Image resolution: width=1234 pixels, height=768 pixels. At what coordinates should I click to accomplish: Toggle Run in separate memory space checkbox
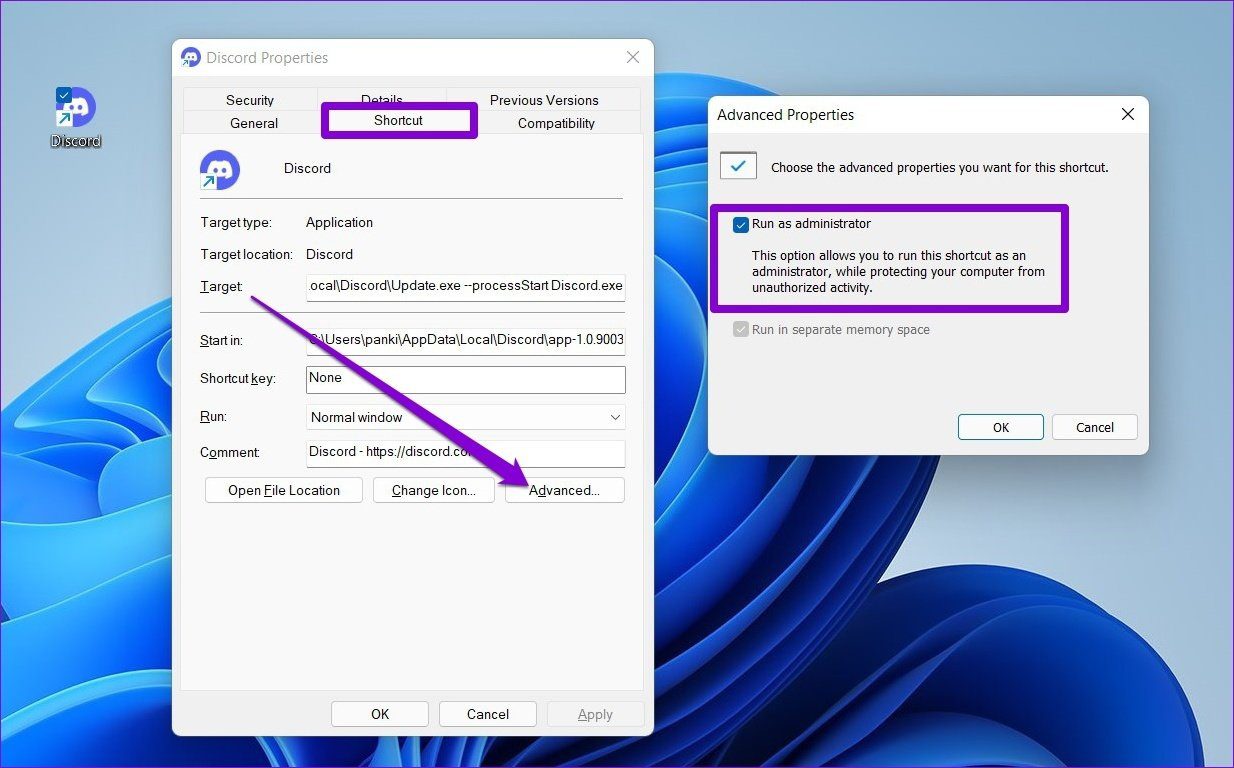tap(741, 329)
